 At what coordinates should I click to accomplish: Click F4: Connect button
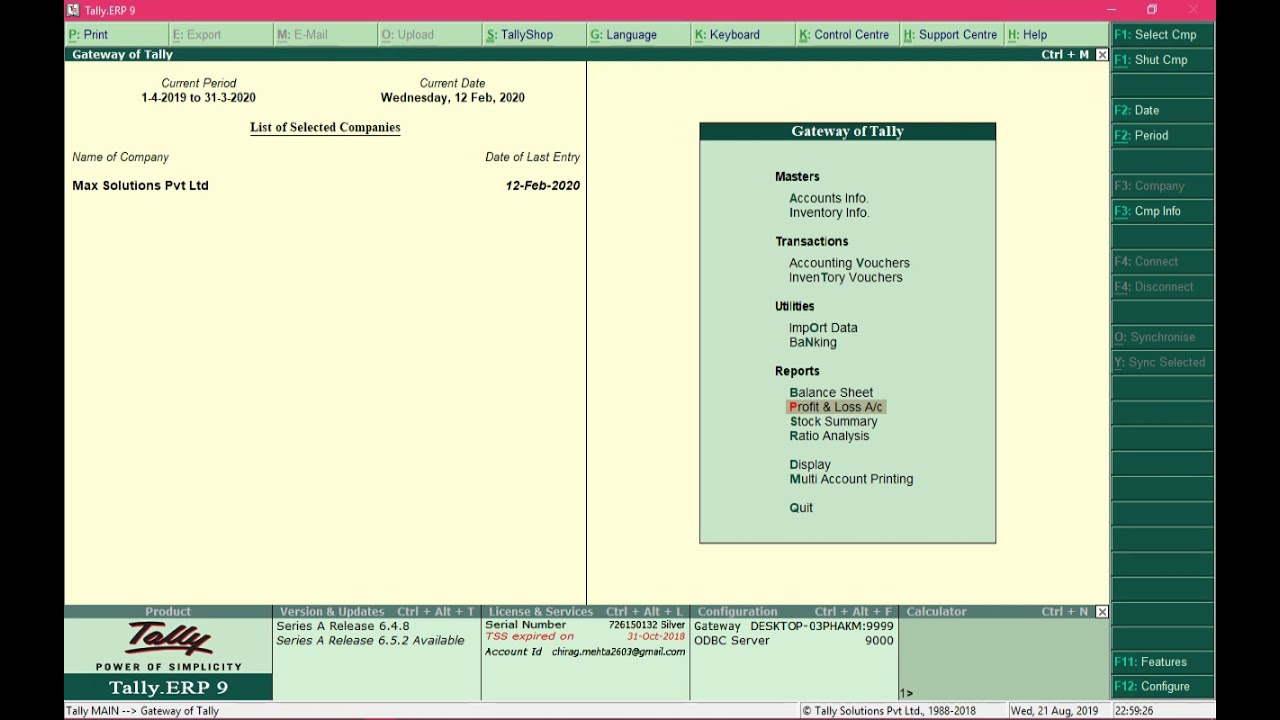1162,262
